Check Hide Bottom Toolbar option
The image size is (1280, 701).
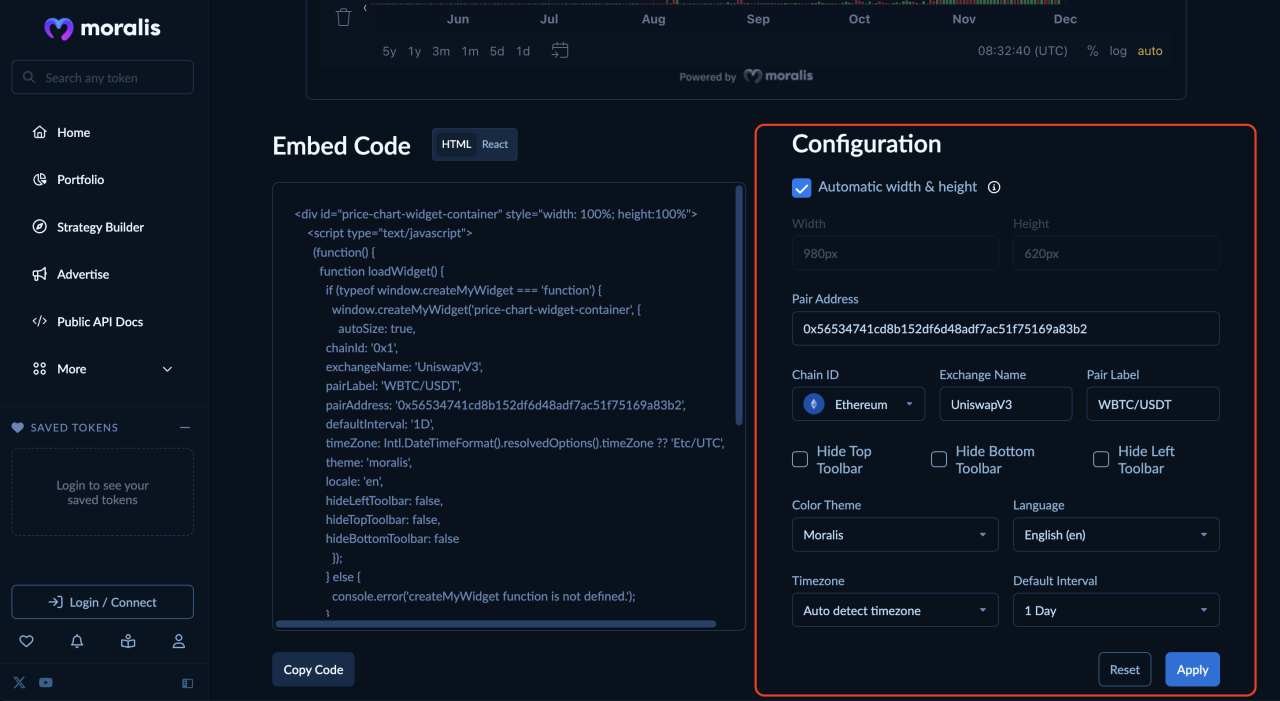938,458
